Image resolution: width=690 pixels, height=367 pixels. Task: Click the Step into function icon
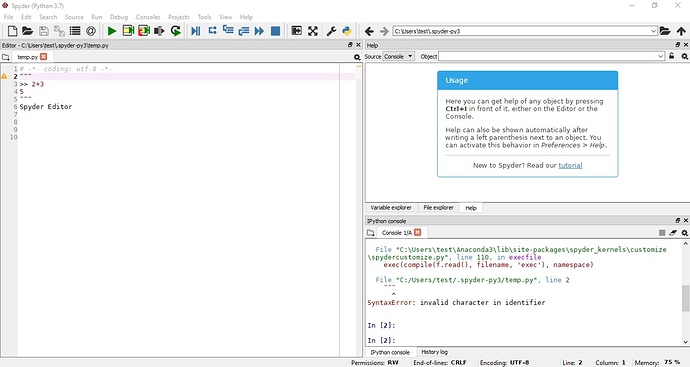click(228, 31)
